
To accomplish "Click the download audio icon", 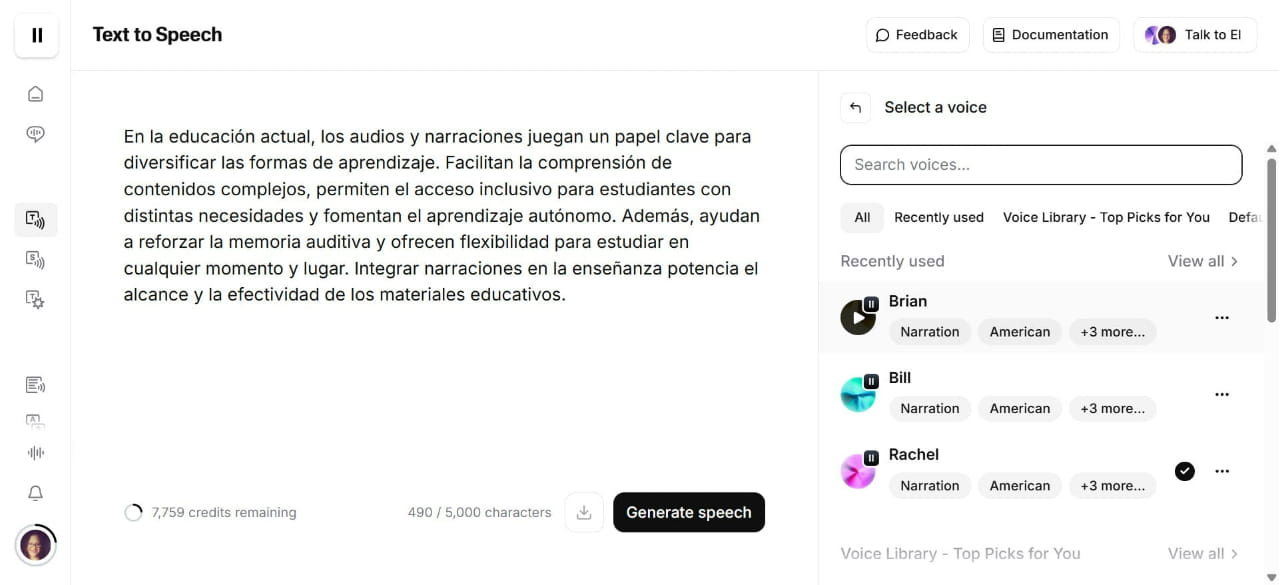I will (x=584, y=512).
